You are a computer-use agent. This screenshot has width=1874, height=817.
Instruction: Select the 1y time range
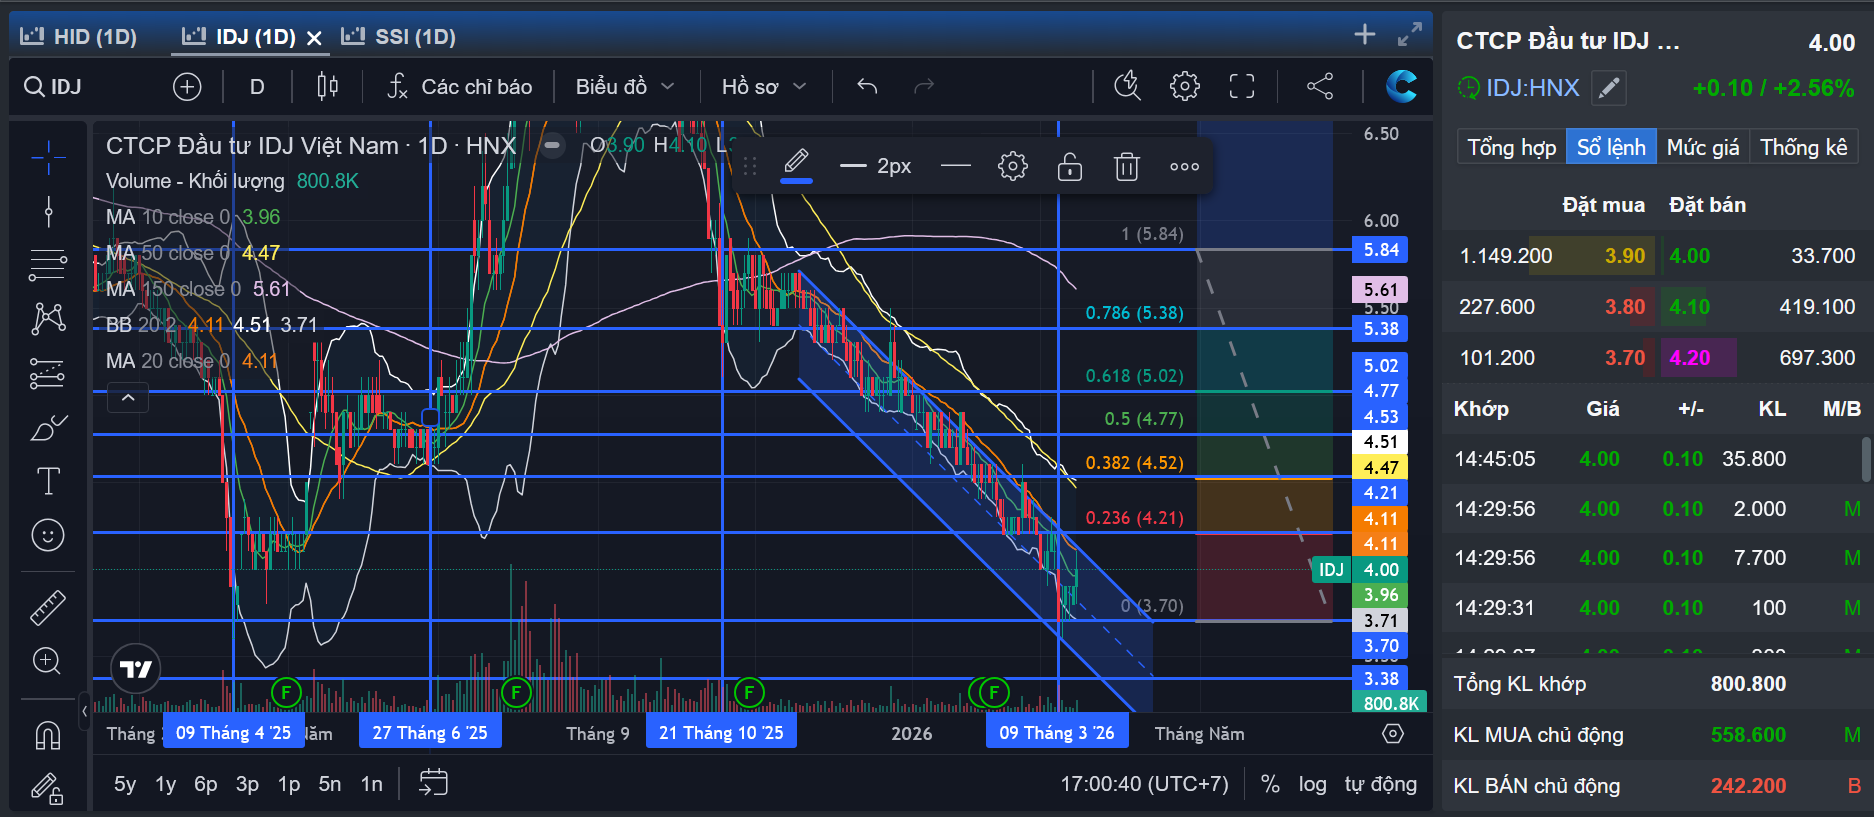(x=165, y=784)
